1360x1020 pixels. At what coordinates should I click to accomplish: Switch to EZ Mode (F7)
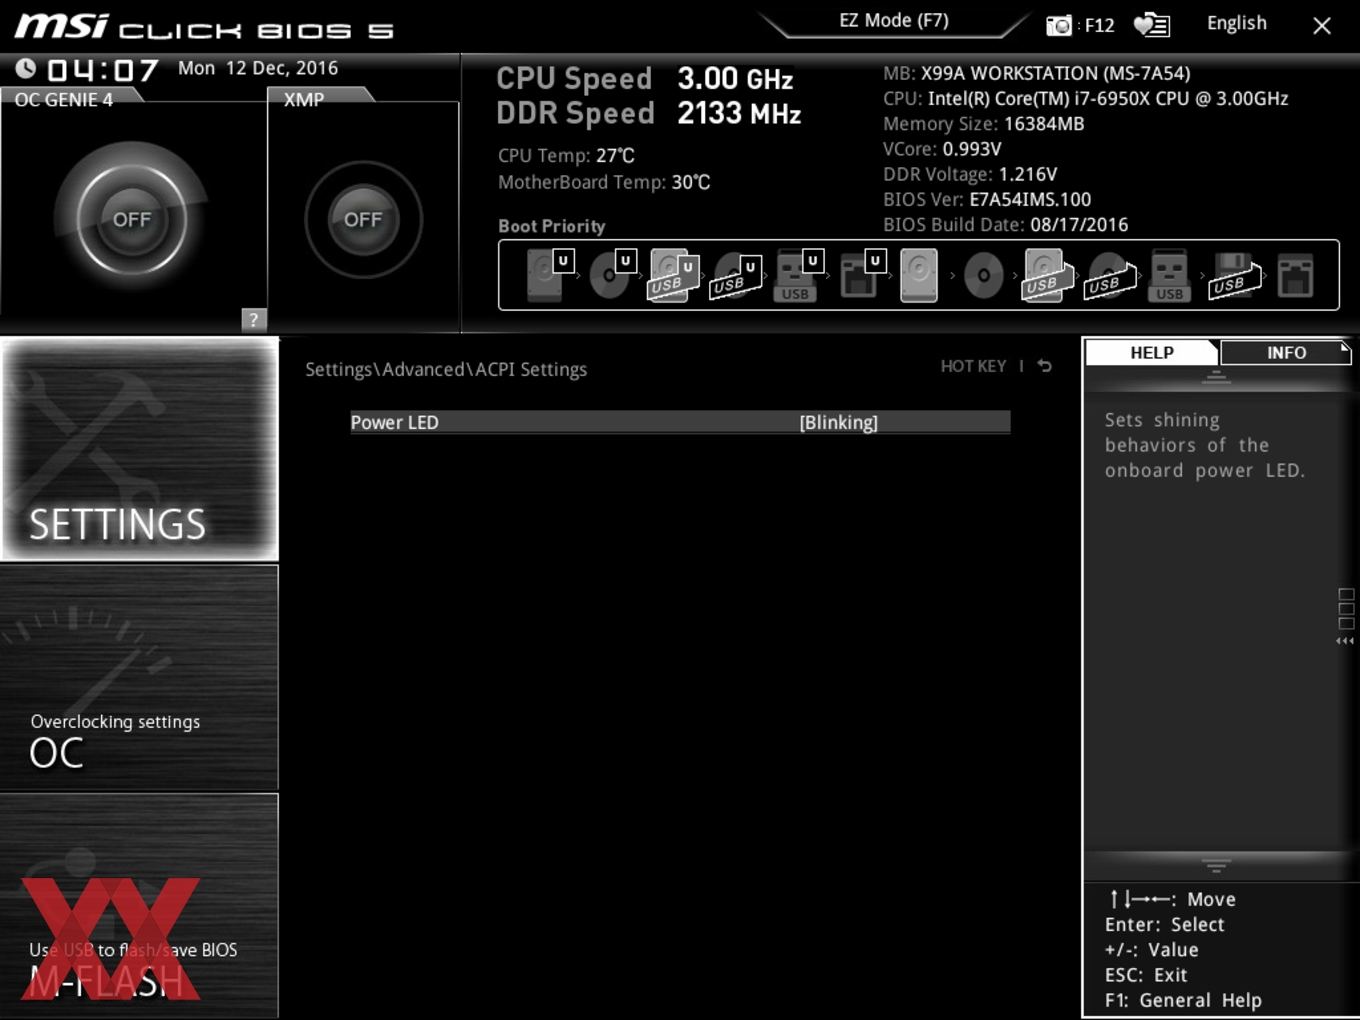pos(894,21)
